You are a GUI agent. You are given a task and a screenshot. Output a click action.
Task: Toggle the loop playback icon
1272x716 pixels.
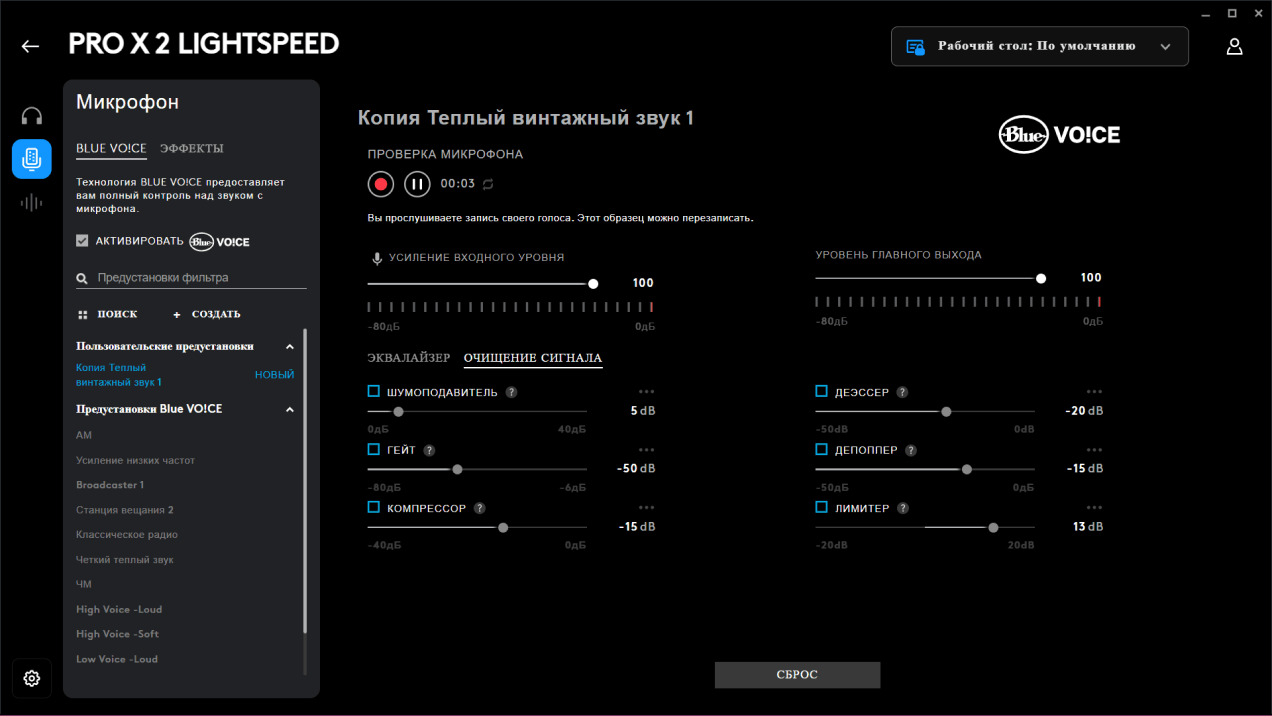488,184
